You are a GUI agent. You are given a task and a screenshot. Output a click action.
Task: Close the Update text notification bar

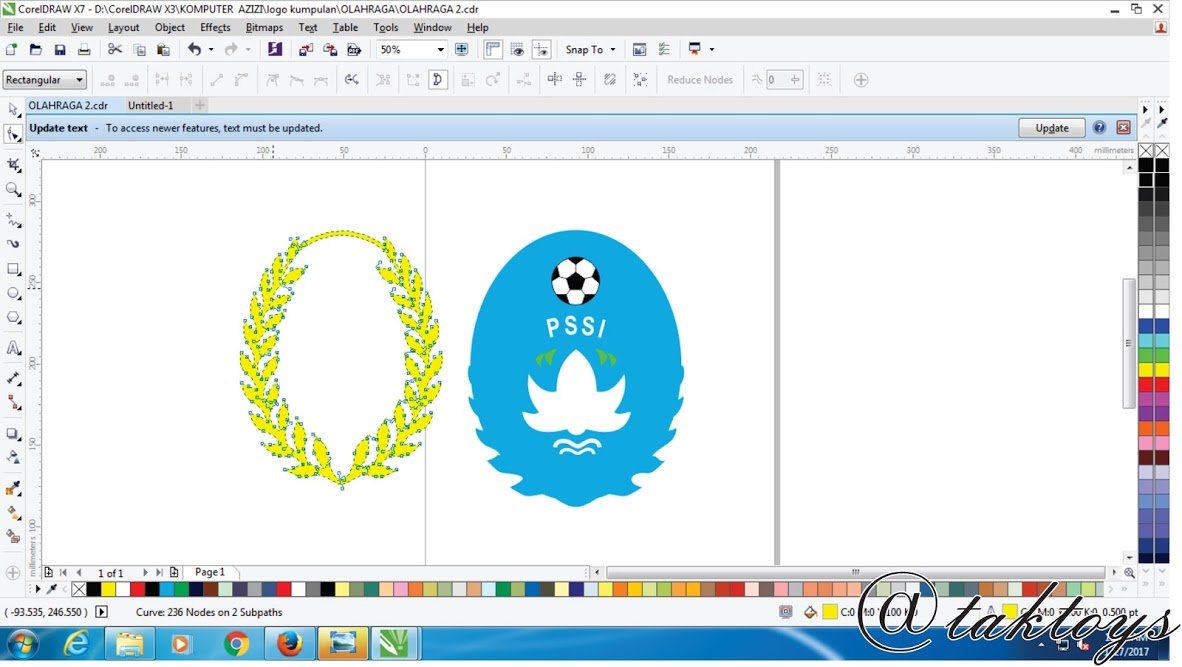coord(1123,127)
